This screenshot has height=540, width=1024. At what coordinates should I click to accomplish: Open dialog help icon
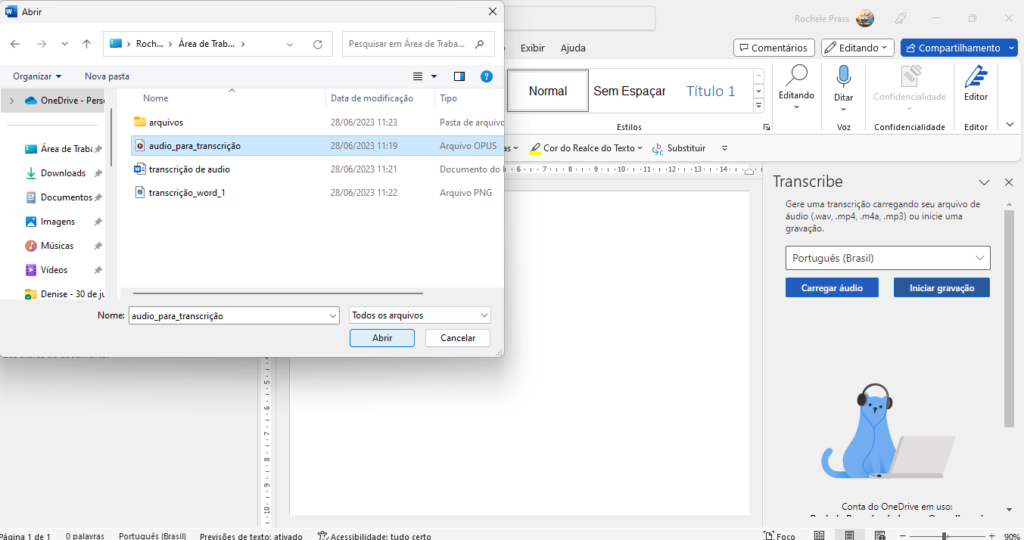487,76
